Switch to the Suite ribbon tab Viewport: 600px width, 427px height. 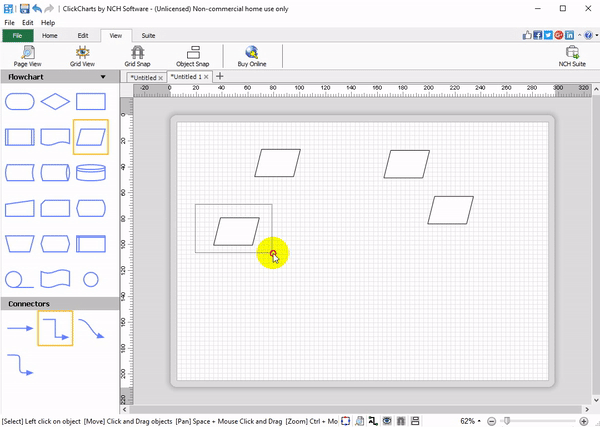(148, 36)
